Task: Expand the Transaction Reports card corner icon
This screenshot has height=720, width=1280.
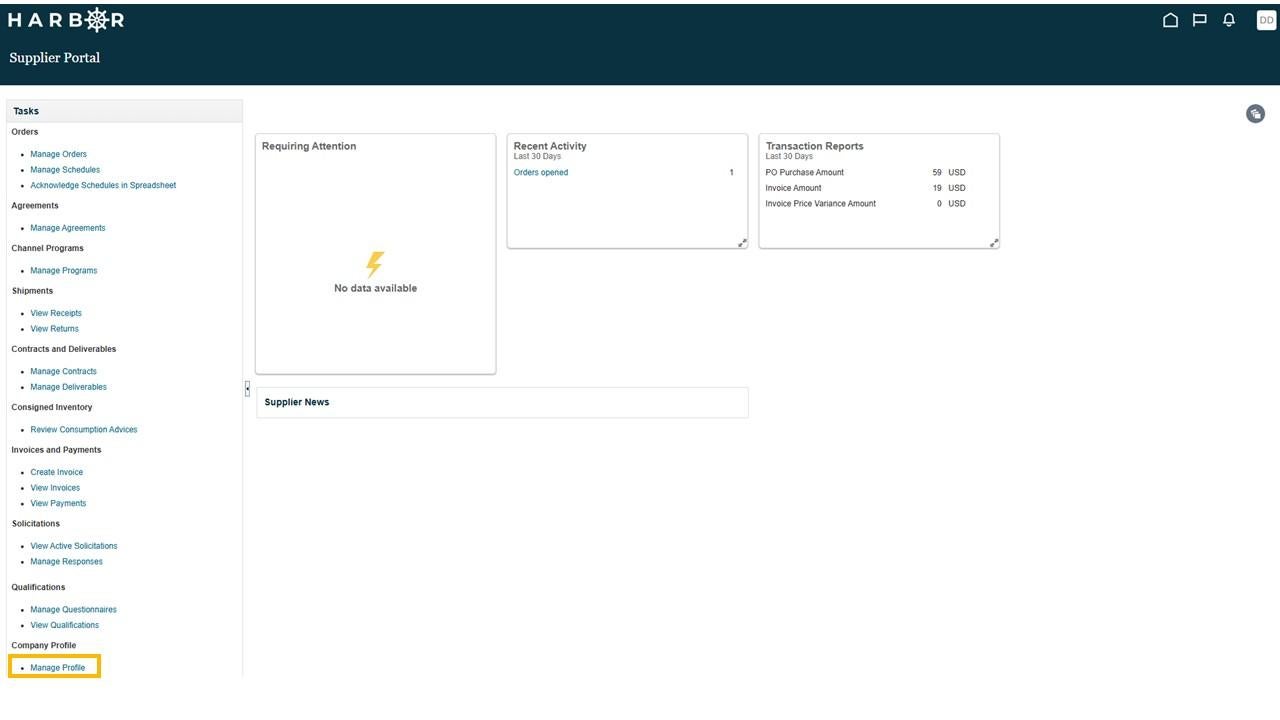Action: click(x=994, y=243)
